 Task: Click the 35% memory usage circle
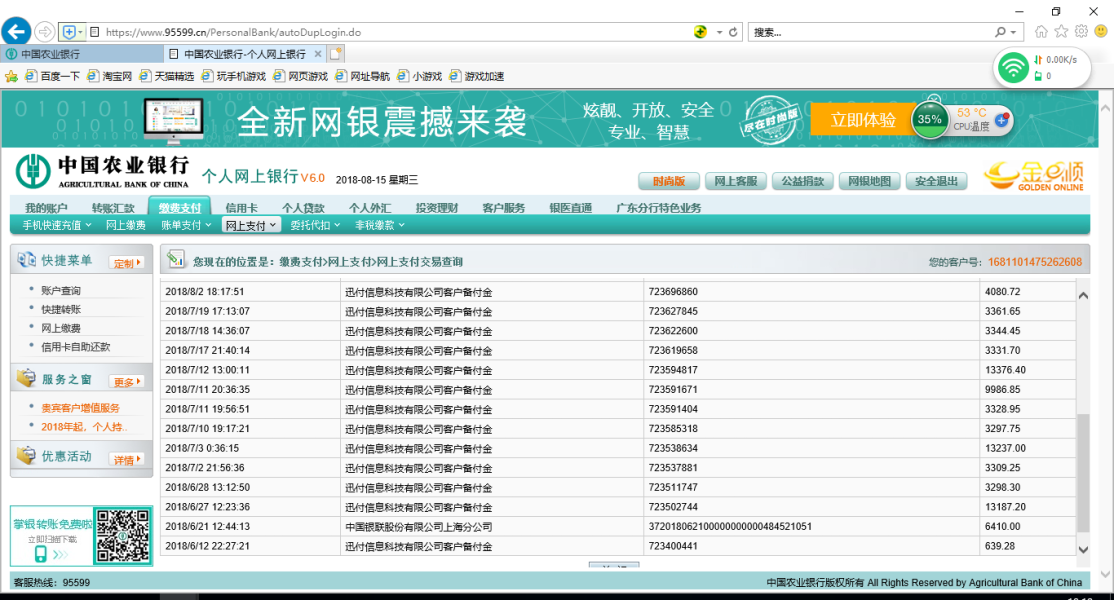point(929,119)
